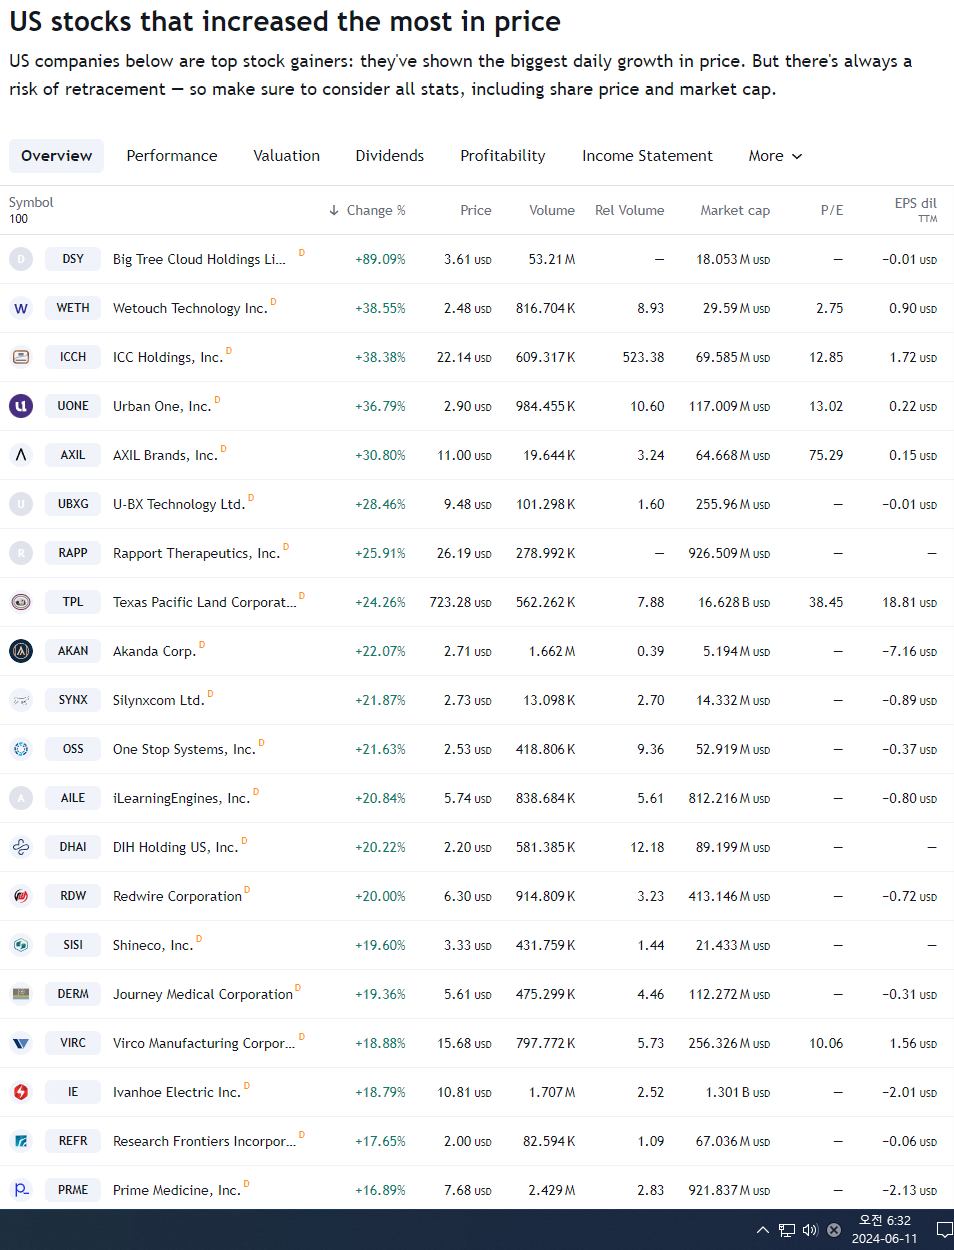Open the Journey Medical Corporation link
This screenshot has height=1250, width=954.
pyautogui.click(x=203, y=994)
